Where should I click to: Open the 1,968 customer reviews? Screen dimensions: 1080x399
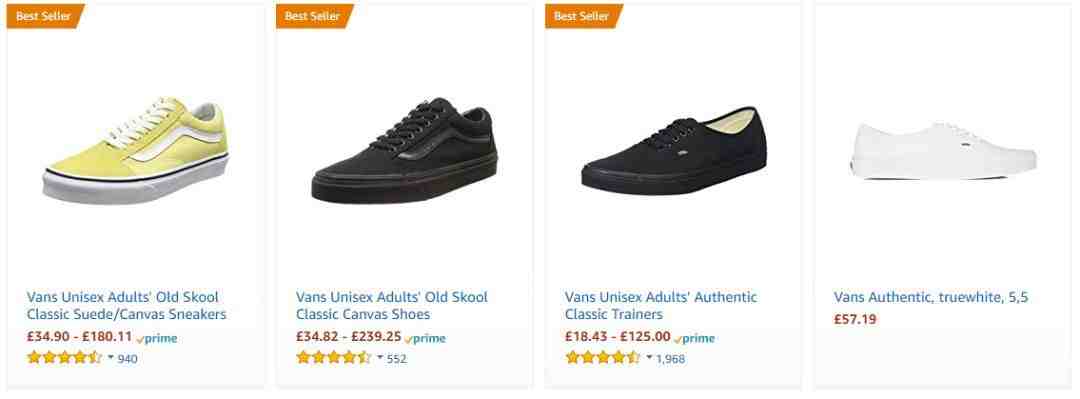(670, 358)
